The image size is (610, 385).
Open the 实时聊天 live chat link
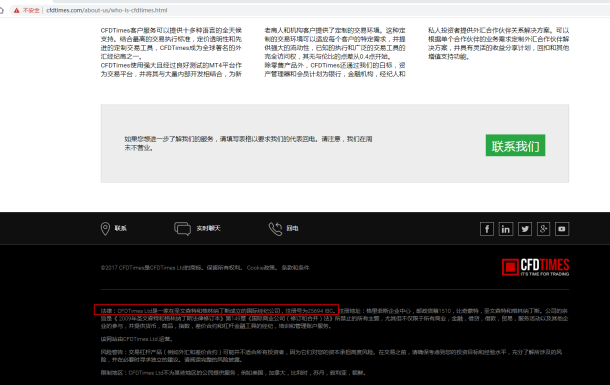(x=208, y=228)
